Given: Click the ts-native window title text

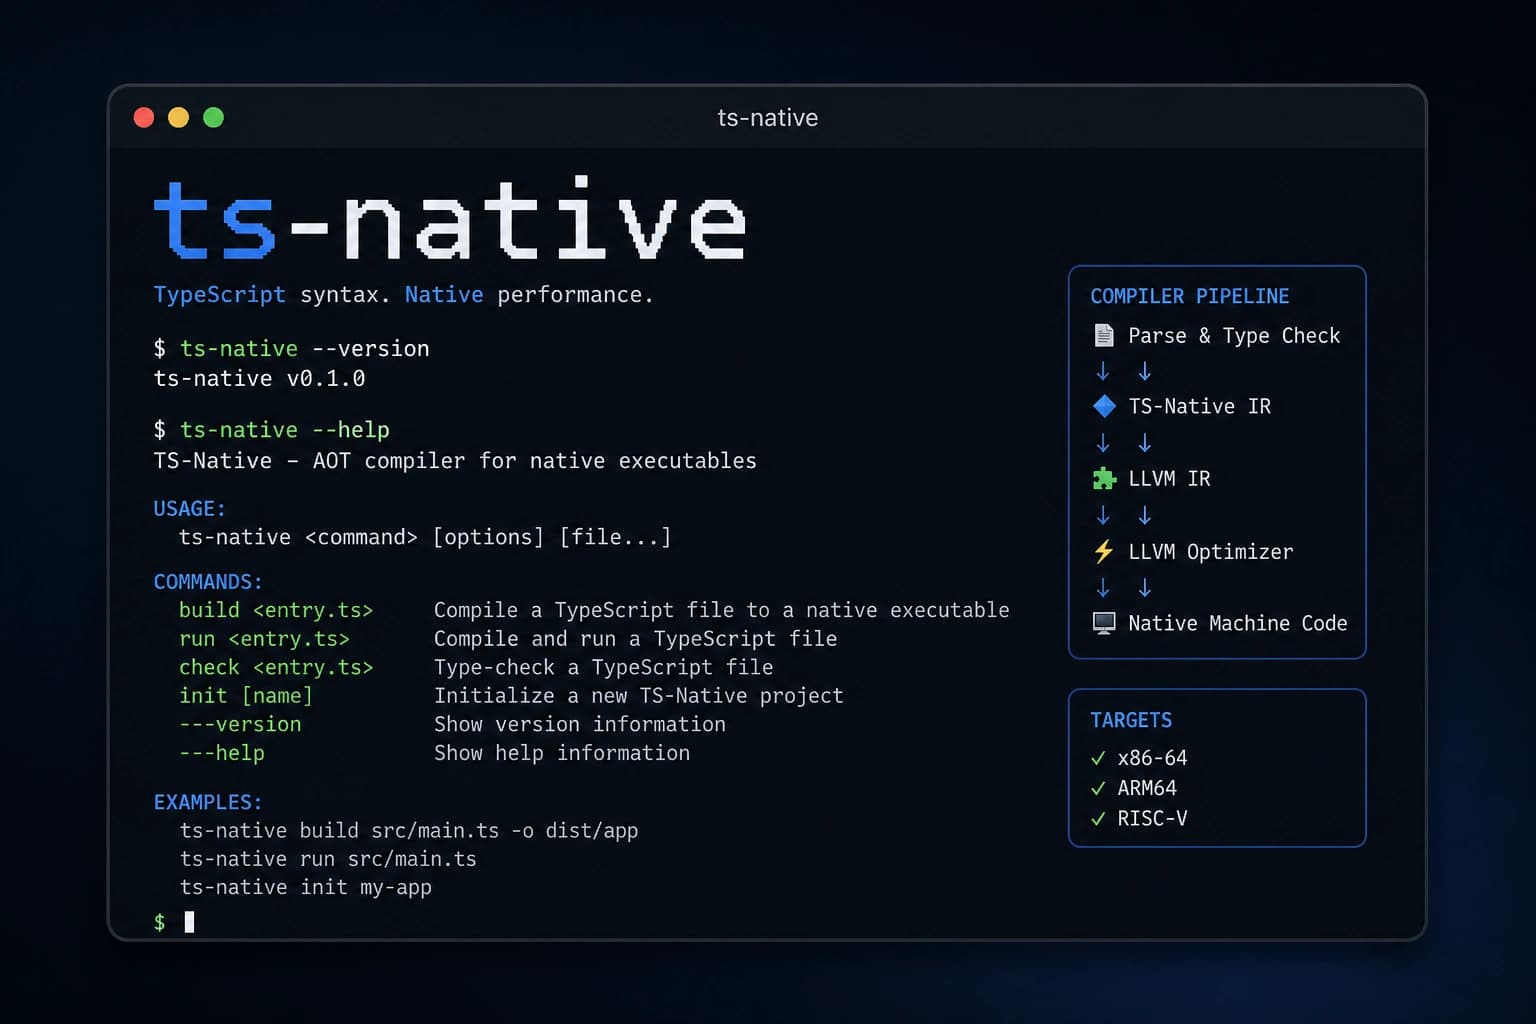Looking at the screenshot, I should coord(768,118).
